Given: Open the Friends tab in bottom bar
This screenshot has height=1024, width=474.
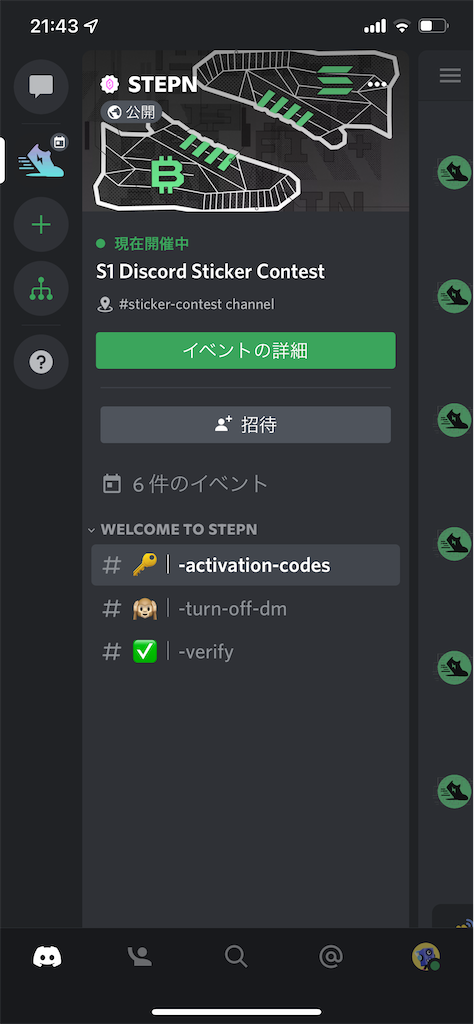Looking at the screenshot, I should pos(140,957).
